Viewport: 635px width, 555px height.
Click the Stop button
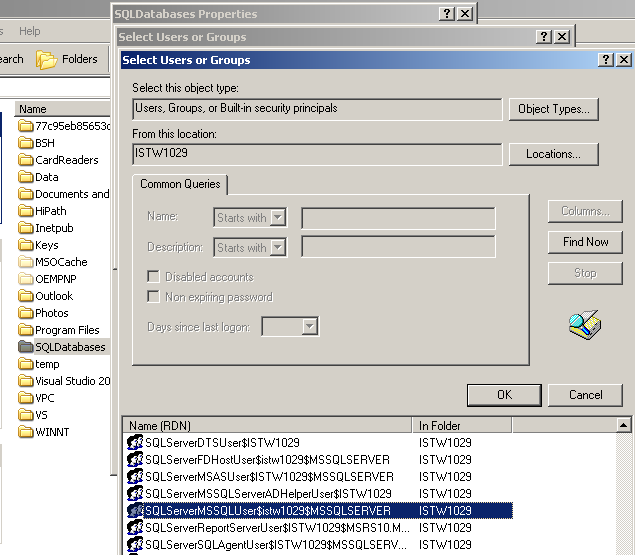tap(585, 273)
